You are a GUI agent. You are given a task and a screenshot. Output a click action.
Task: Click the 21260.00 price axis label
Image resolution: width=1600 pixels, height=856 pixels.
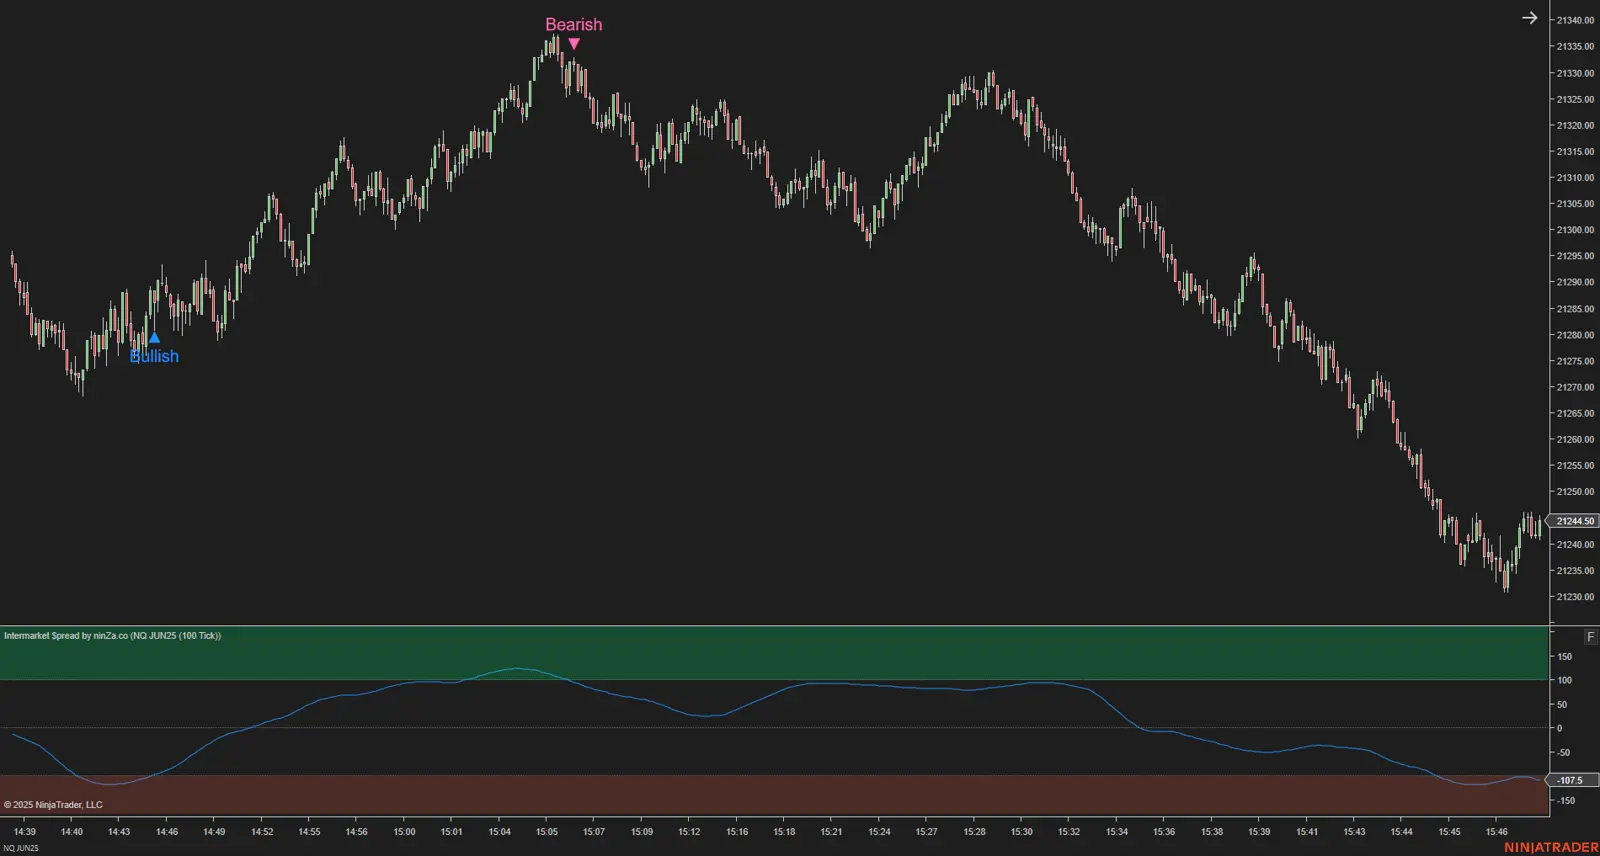click(1575, 440)
